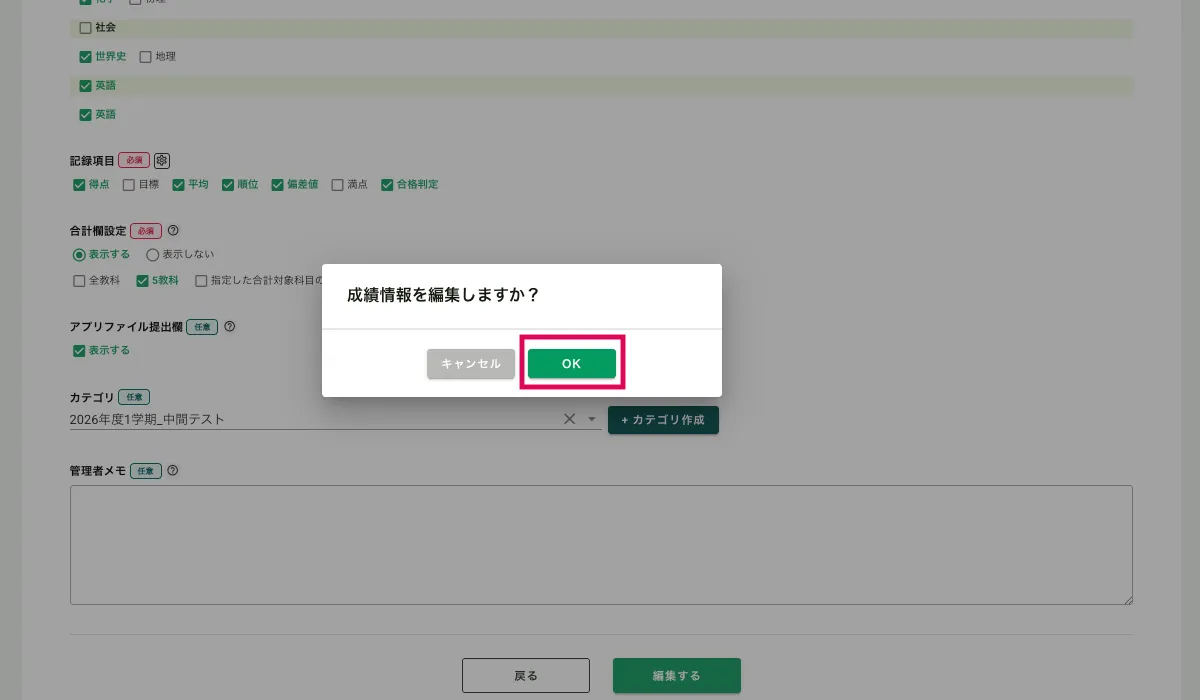Check the 全教科 total checkbox
Screen dimensions: 1200x700
tap(79, 281)
